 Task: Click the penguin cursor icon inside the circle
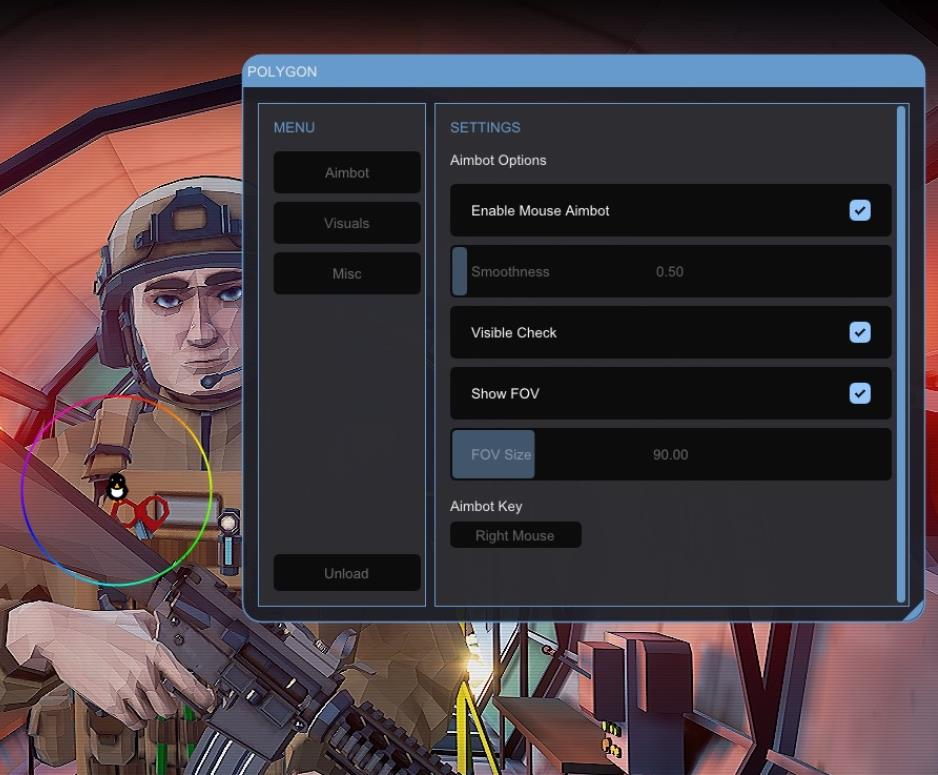(x=117, y=487)
